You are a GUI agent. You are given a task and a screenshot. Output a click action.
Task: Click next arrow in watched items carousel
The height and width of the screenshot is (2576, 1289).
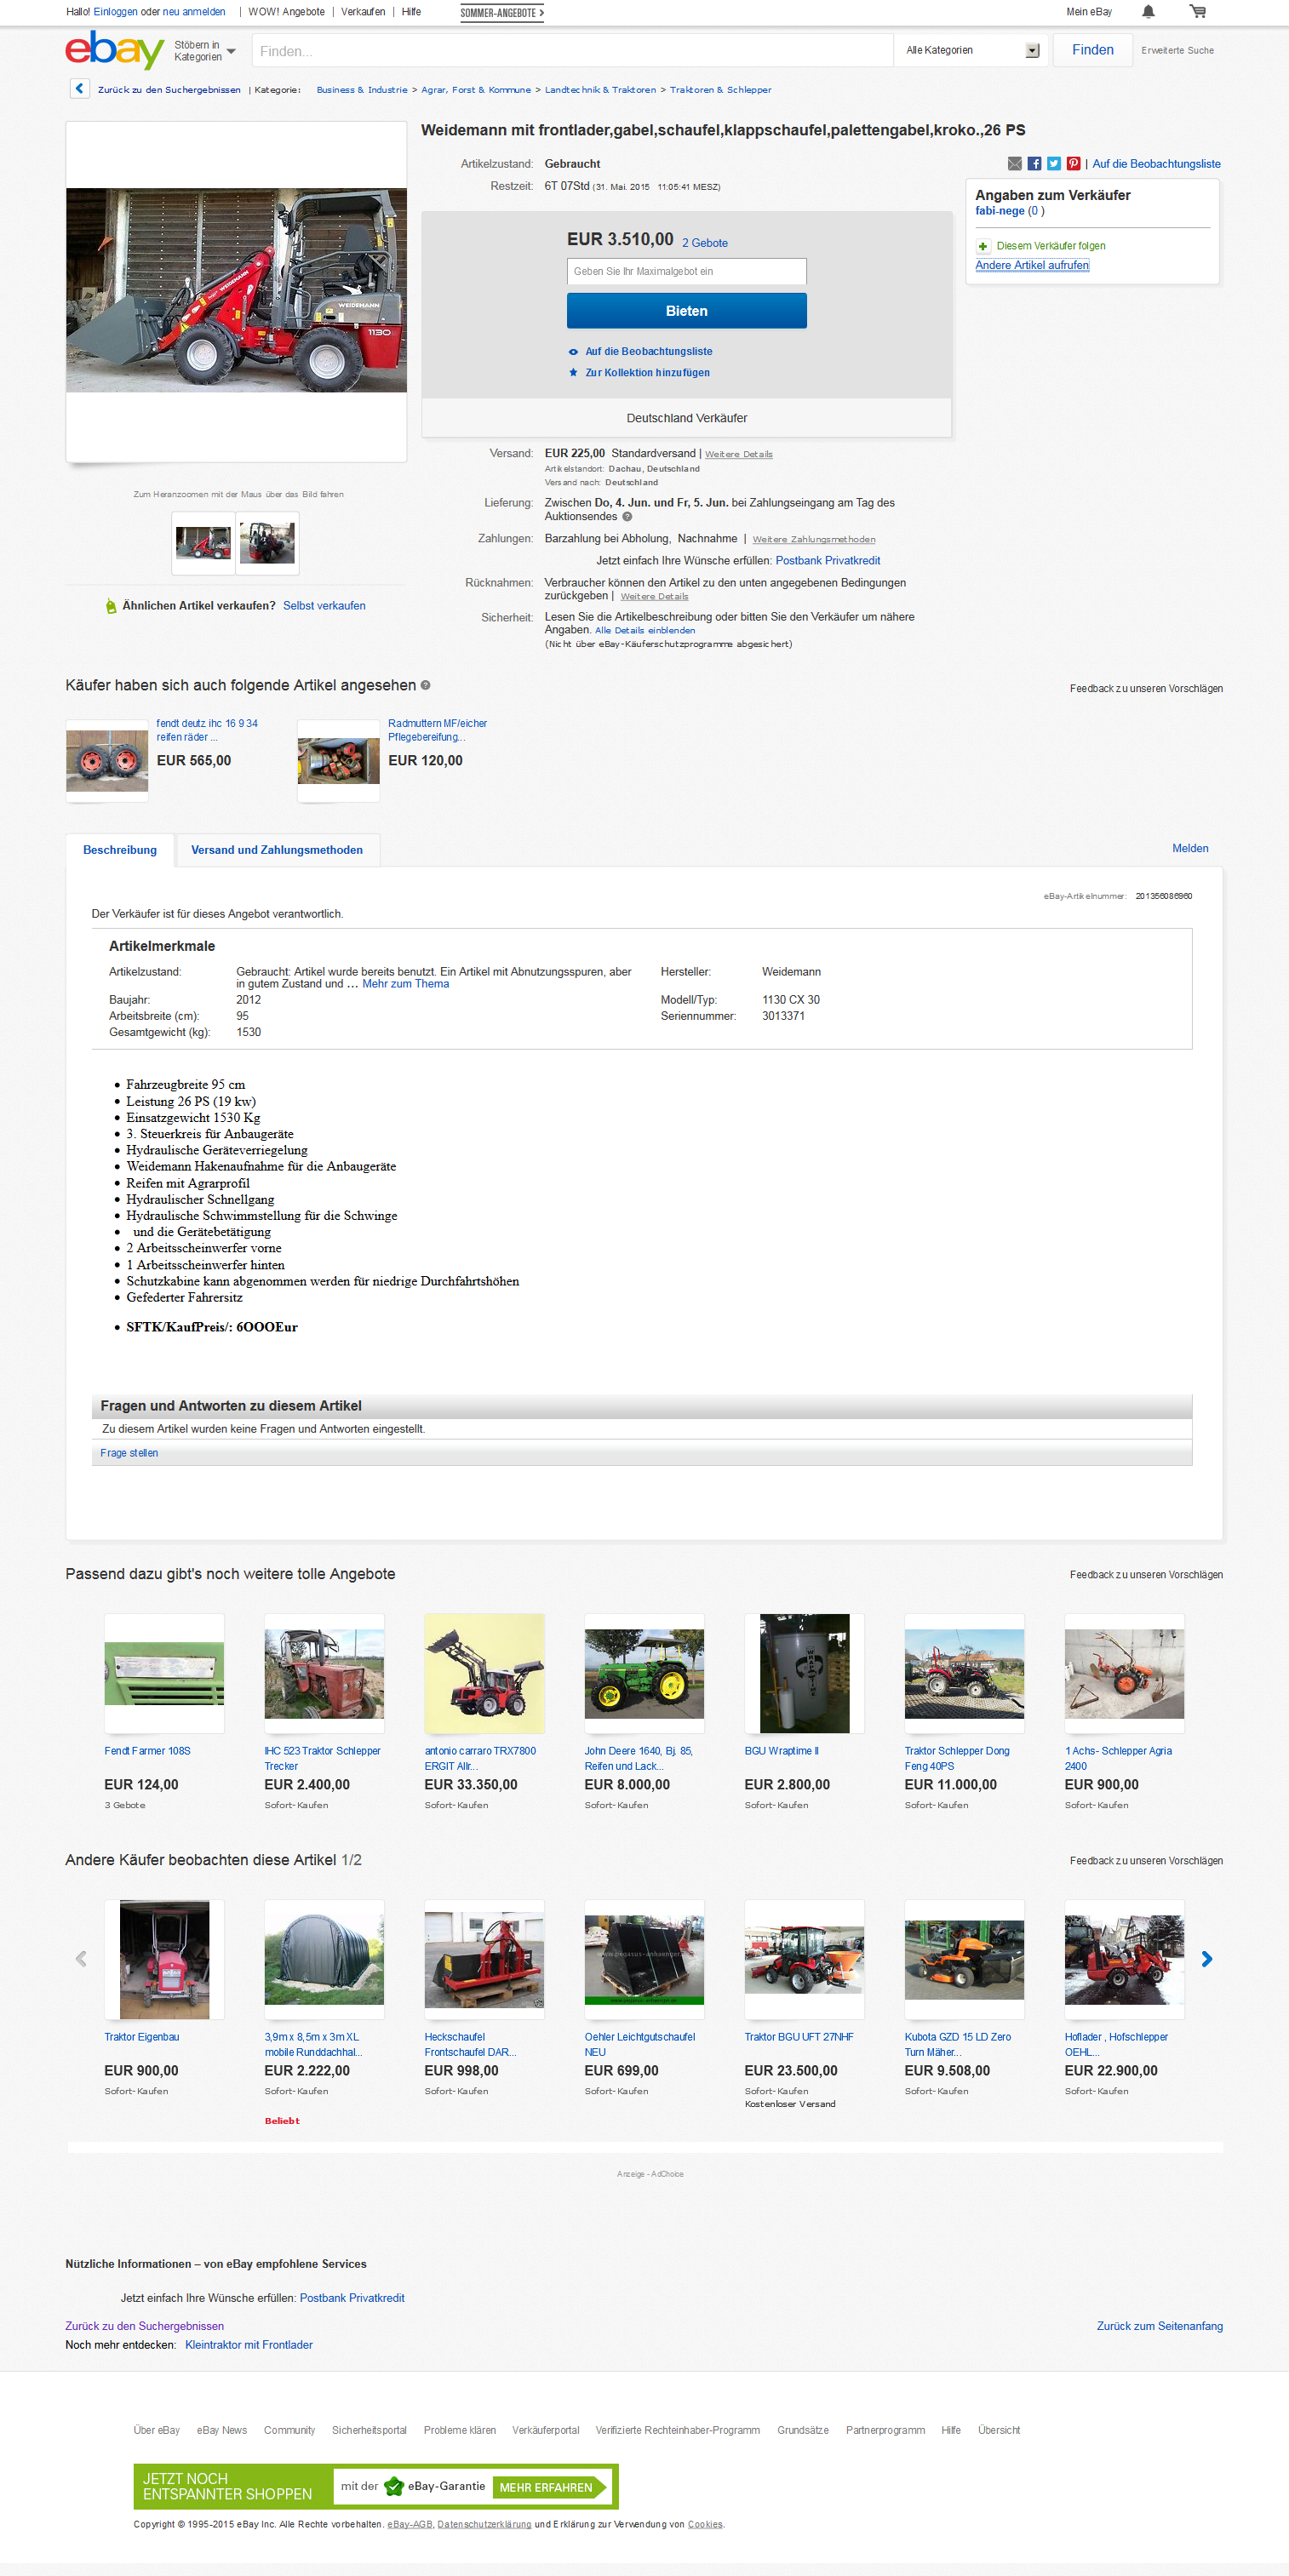[1207, 1959]
